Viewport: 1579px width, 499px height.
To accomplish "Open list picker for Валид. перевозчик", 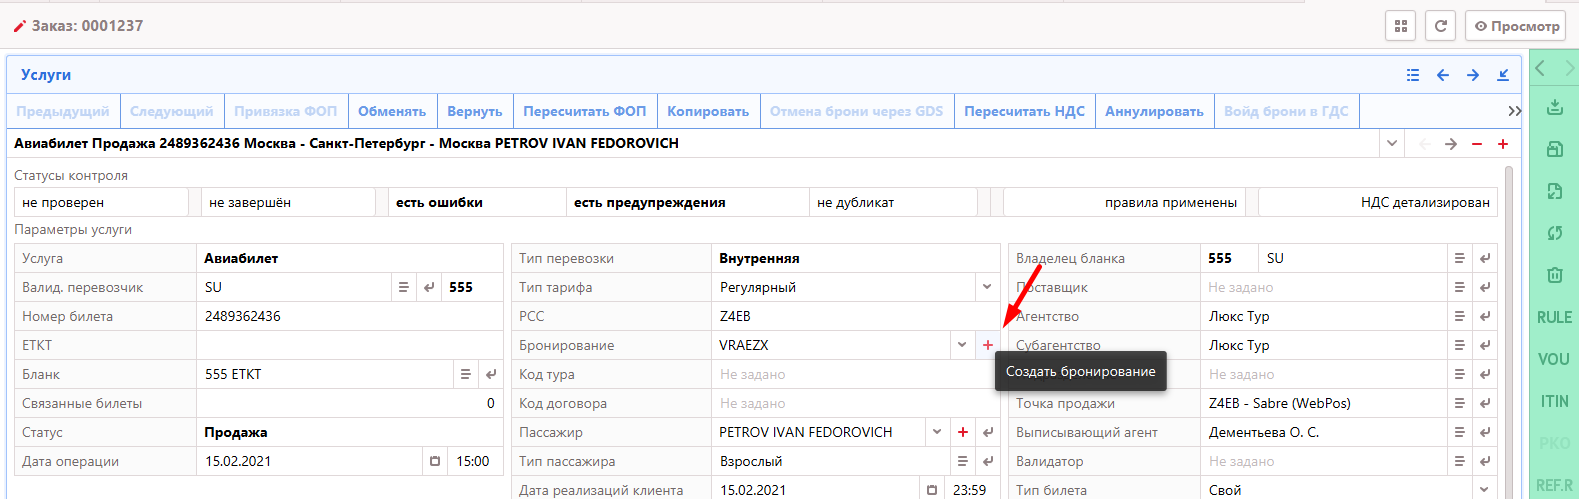I will tap(403, 287).
